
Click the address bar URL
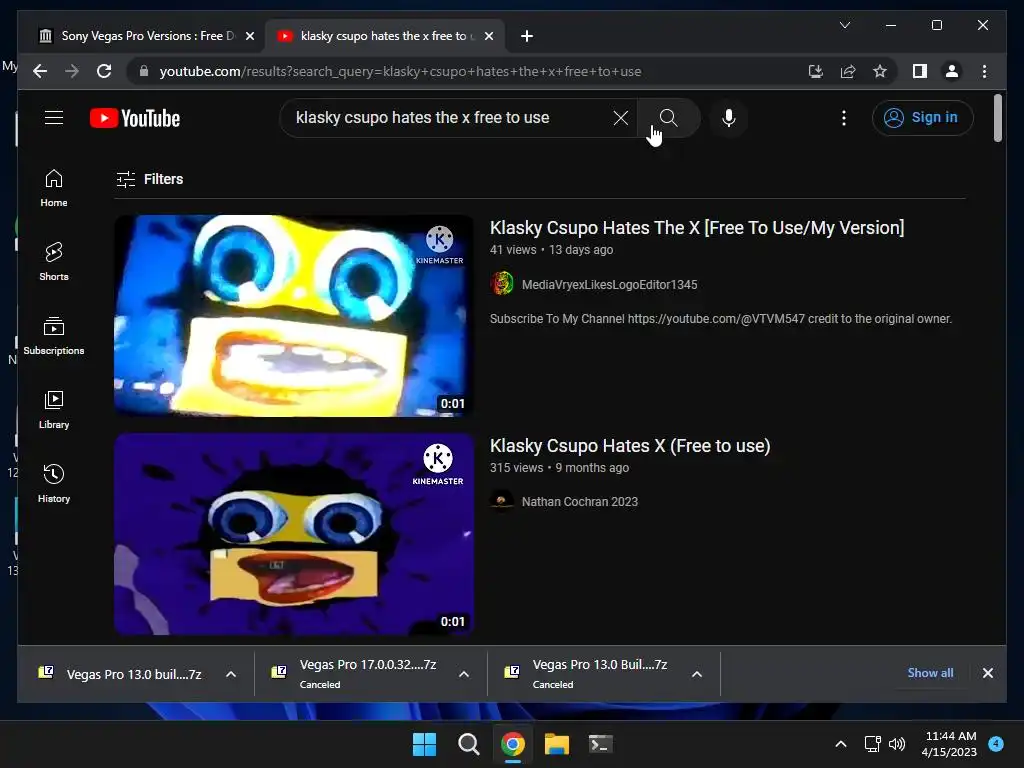400,71
